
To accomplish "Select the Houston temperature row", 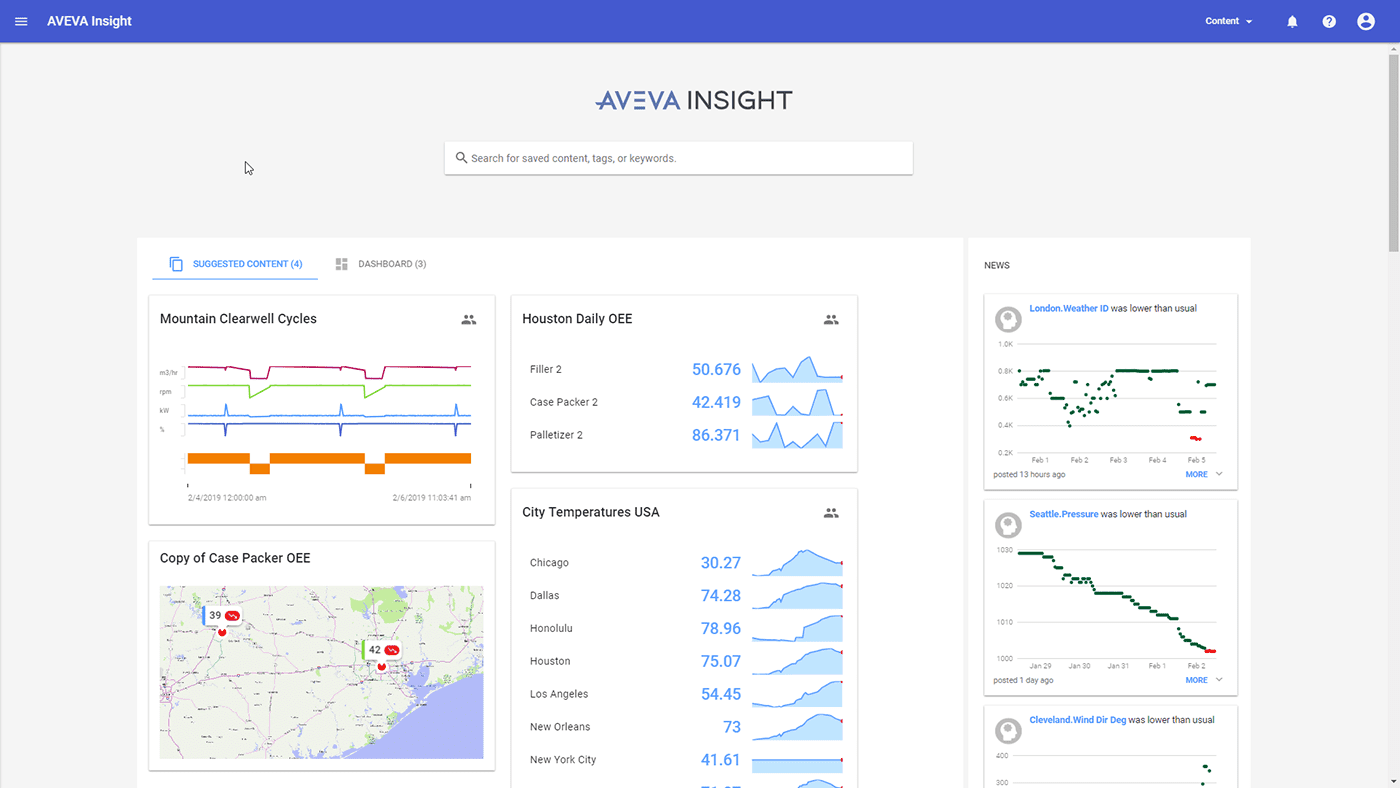I will 685,661.
